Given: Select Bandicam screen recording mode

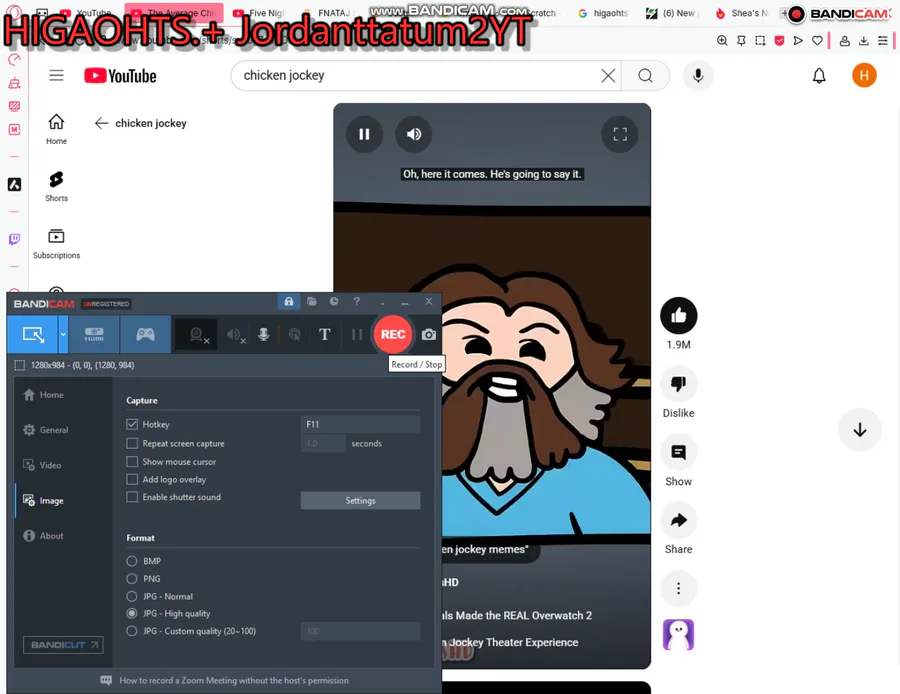Looking at the screenshot, I should click(x=33, y=334).
